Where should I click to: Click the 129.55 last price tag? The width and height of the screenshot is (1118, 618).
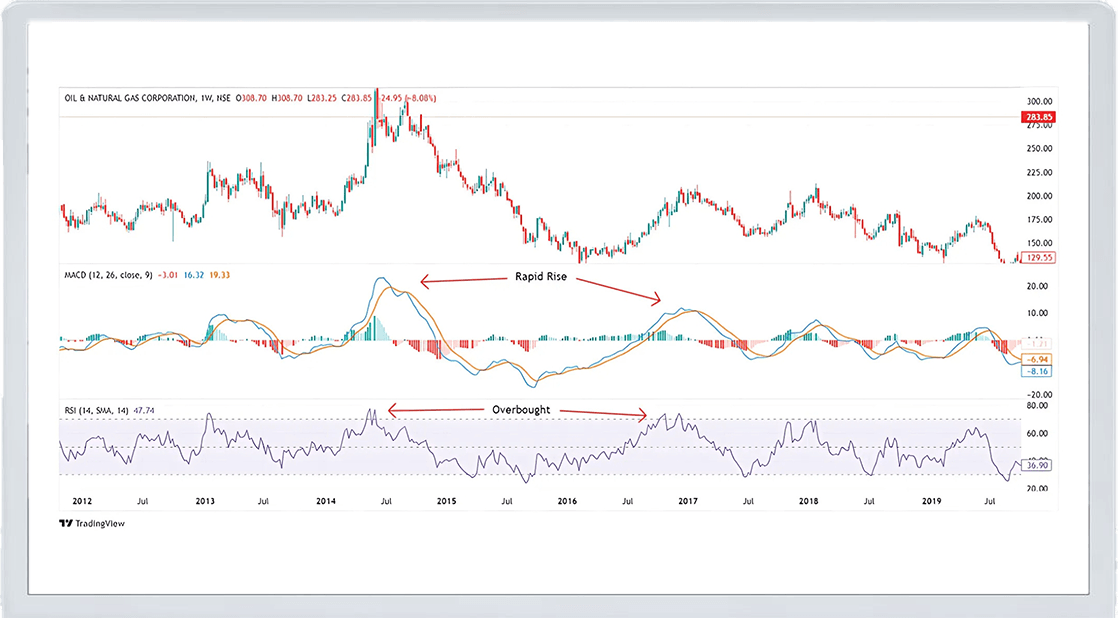tap(1036, 257)
